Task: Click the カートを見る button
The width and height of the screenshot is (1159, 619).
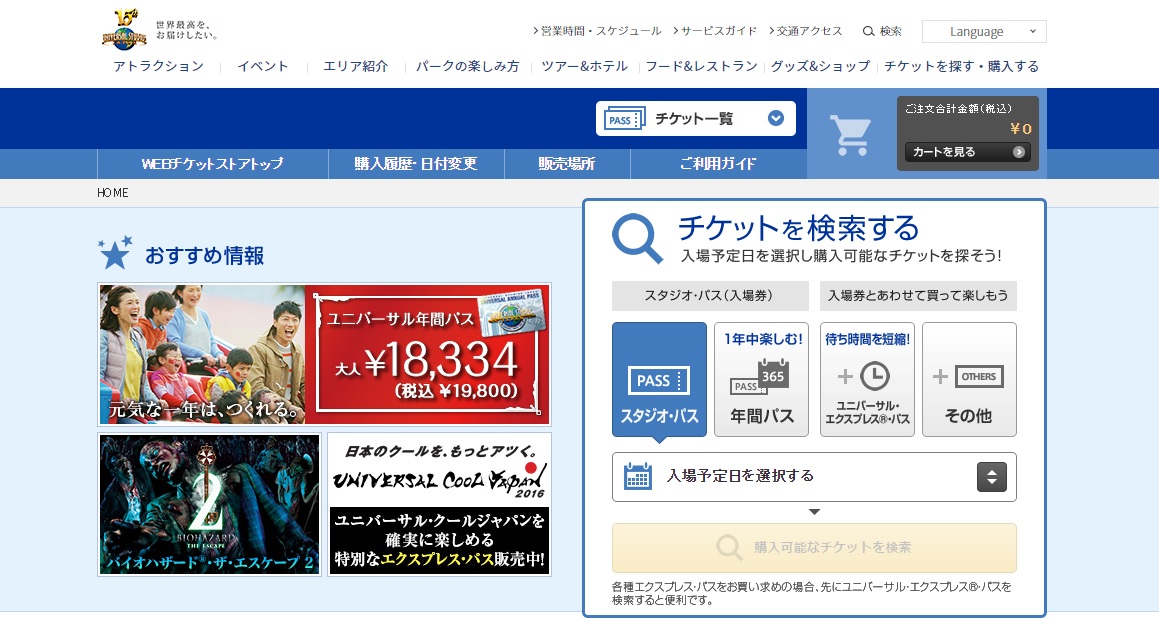Action: tap(968, 152)
